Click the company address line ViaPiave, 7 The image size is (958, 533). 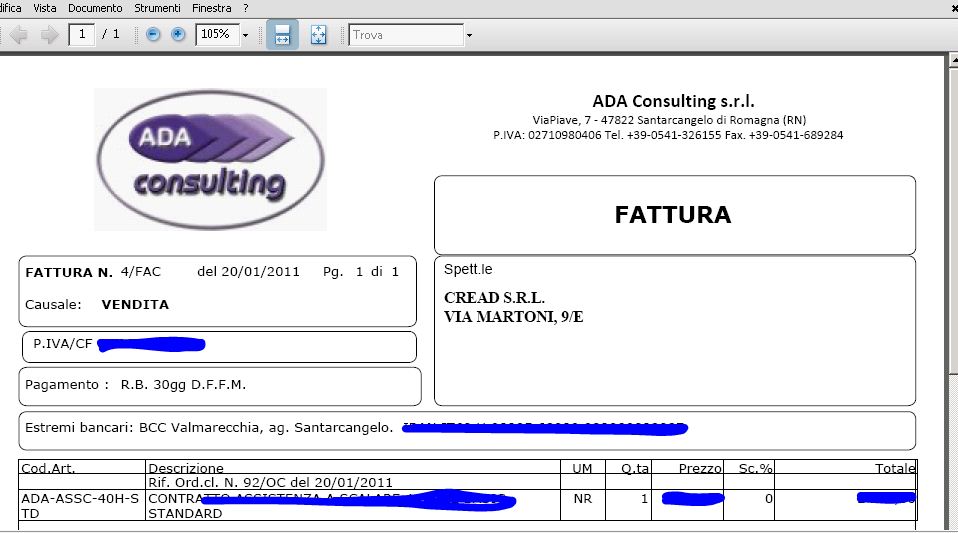669,120
